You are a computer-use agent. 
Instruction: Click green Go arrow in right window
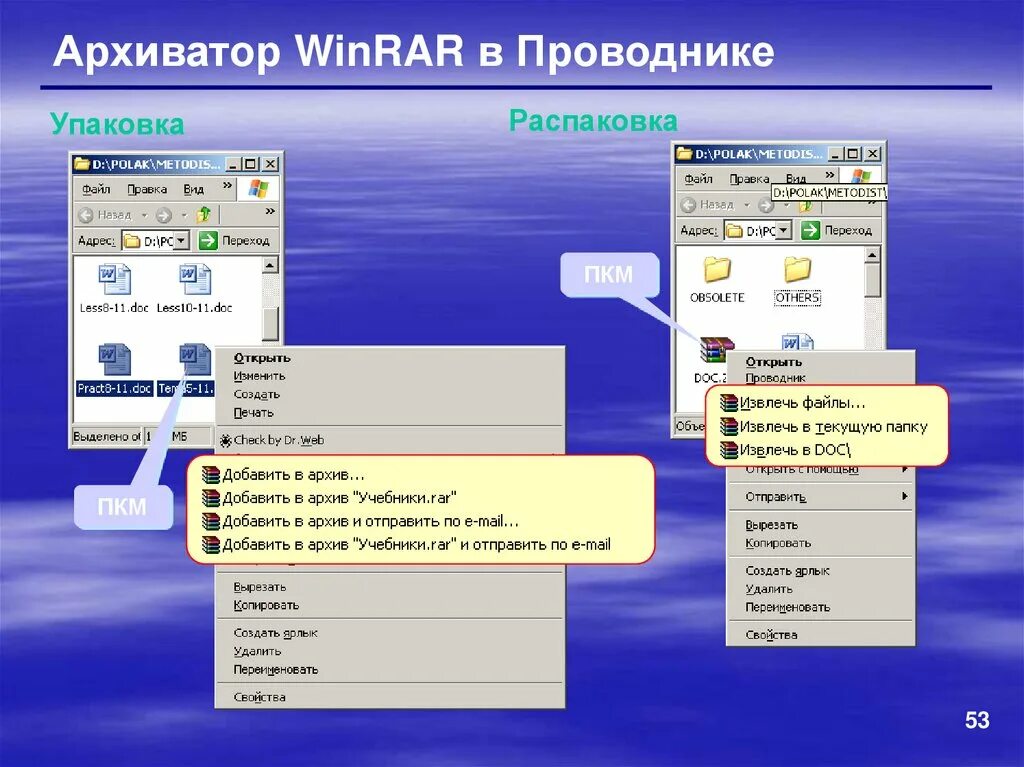click(810, 230)
